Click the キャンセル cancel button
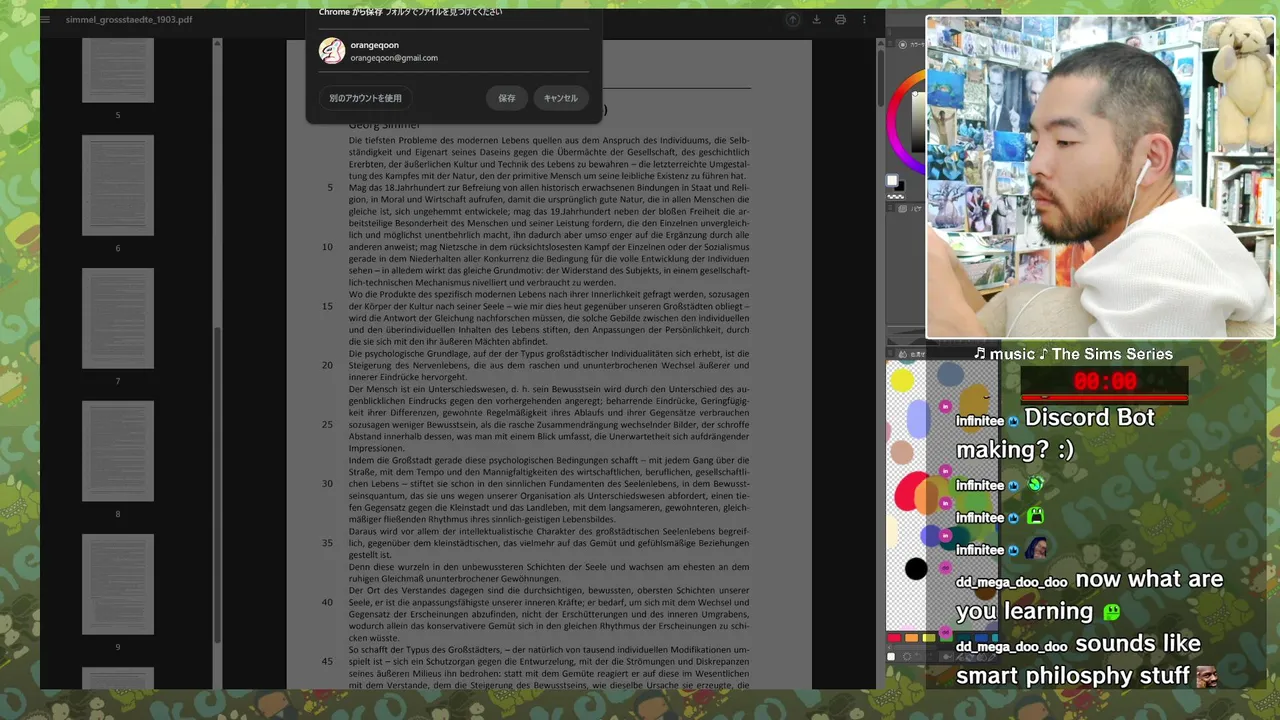Screen dimensions: 1280x720 click(561, 98)
